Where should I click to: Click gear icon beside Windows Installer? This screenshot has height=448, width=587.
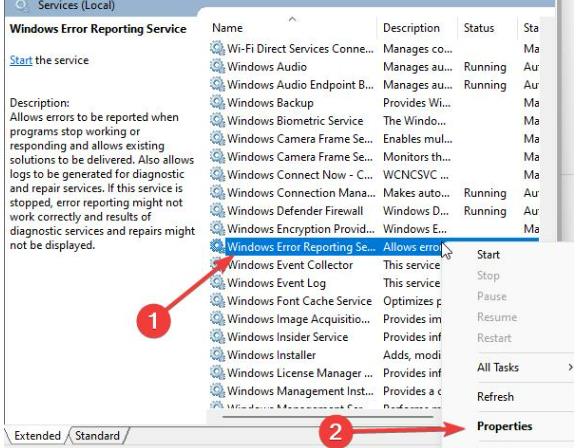click(217, 354)
